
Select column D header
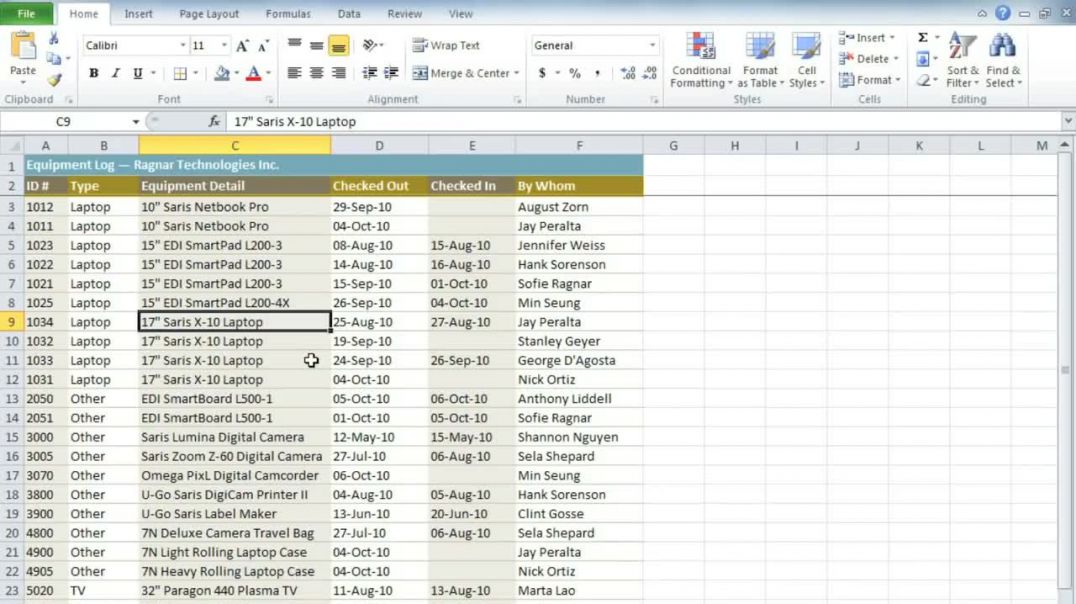(379, 146)
